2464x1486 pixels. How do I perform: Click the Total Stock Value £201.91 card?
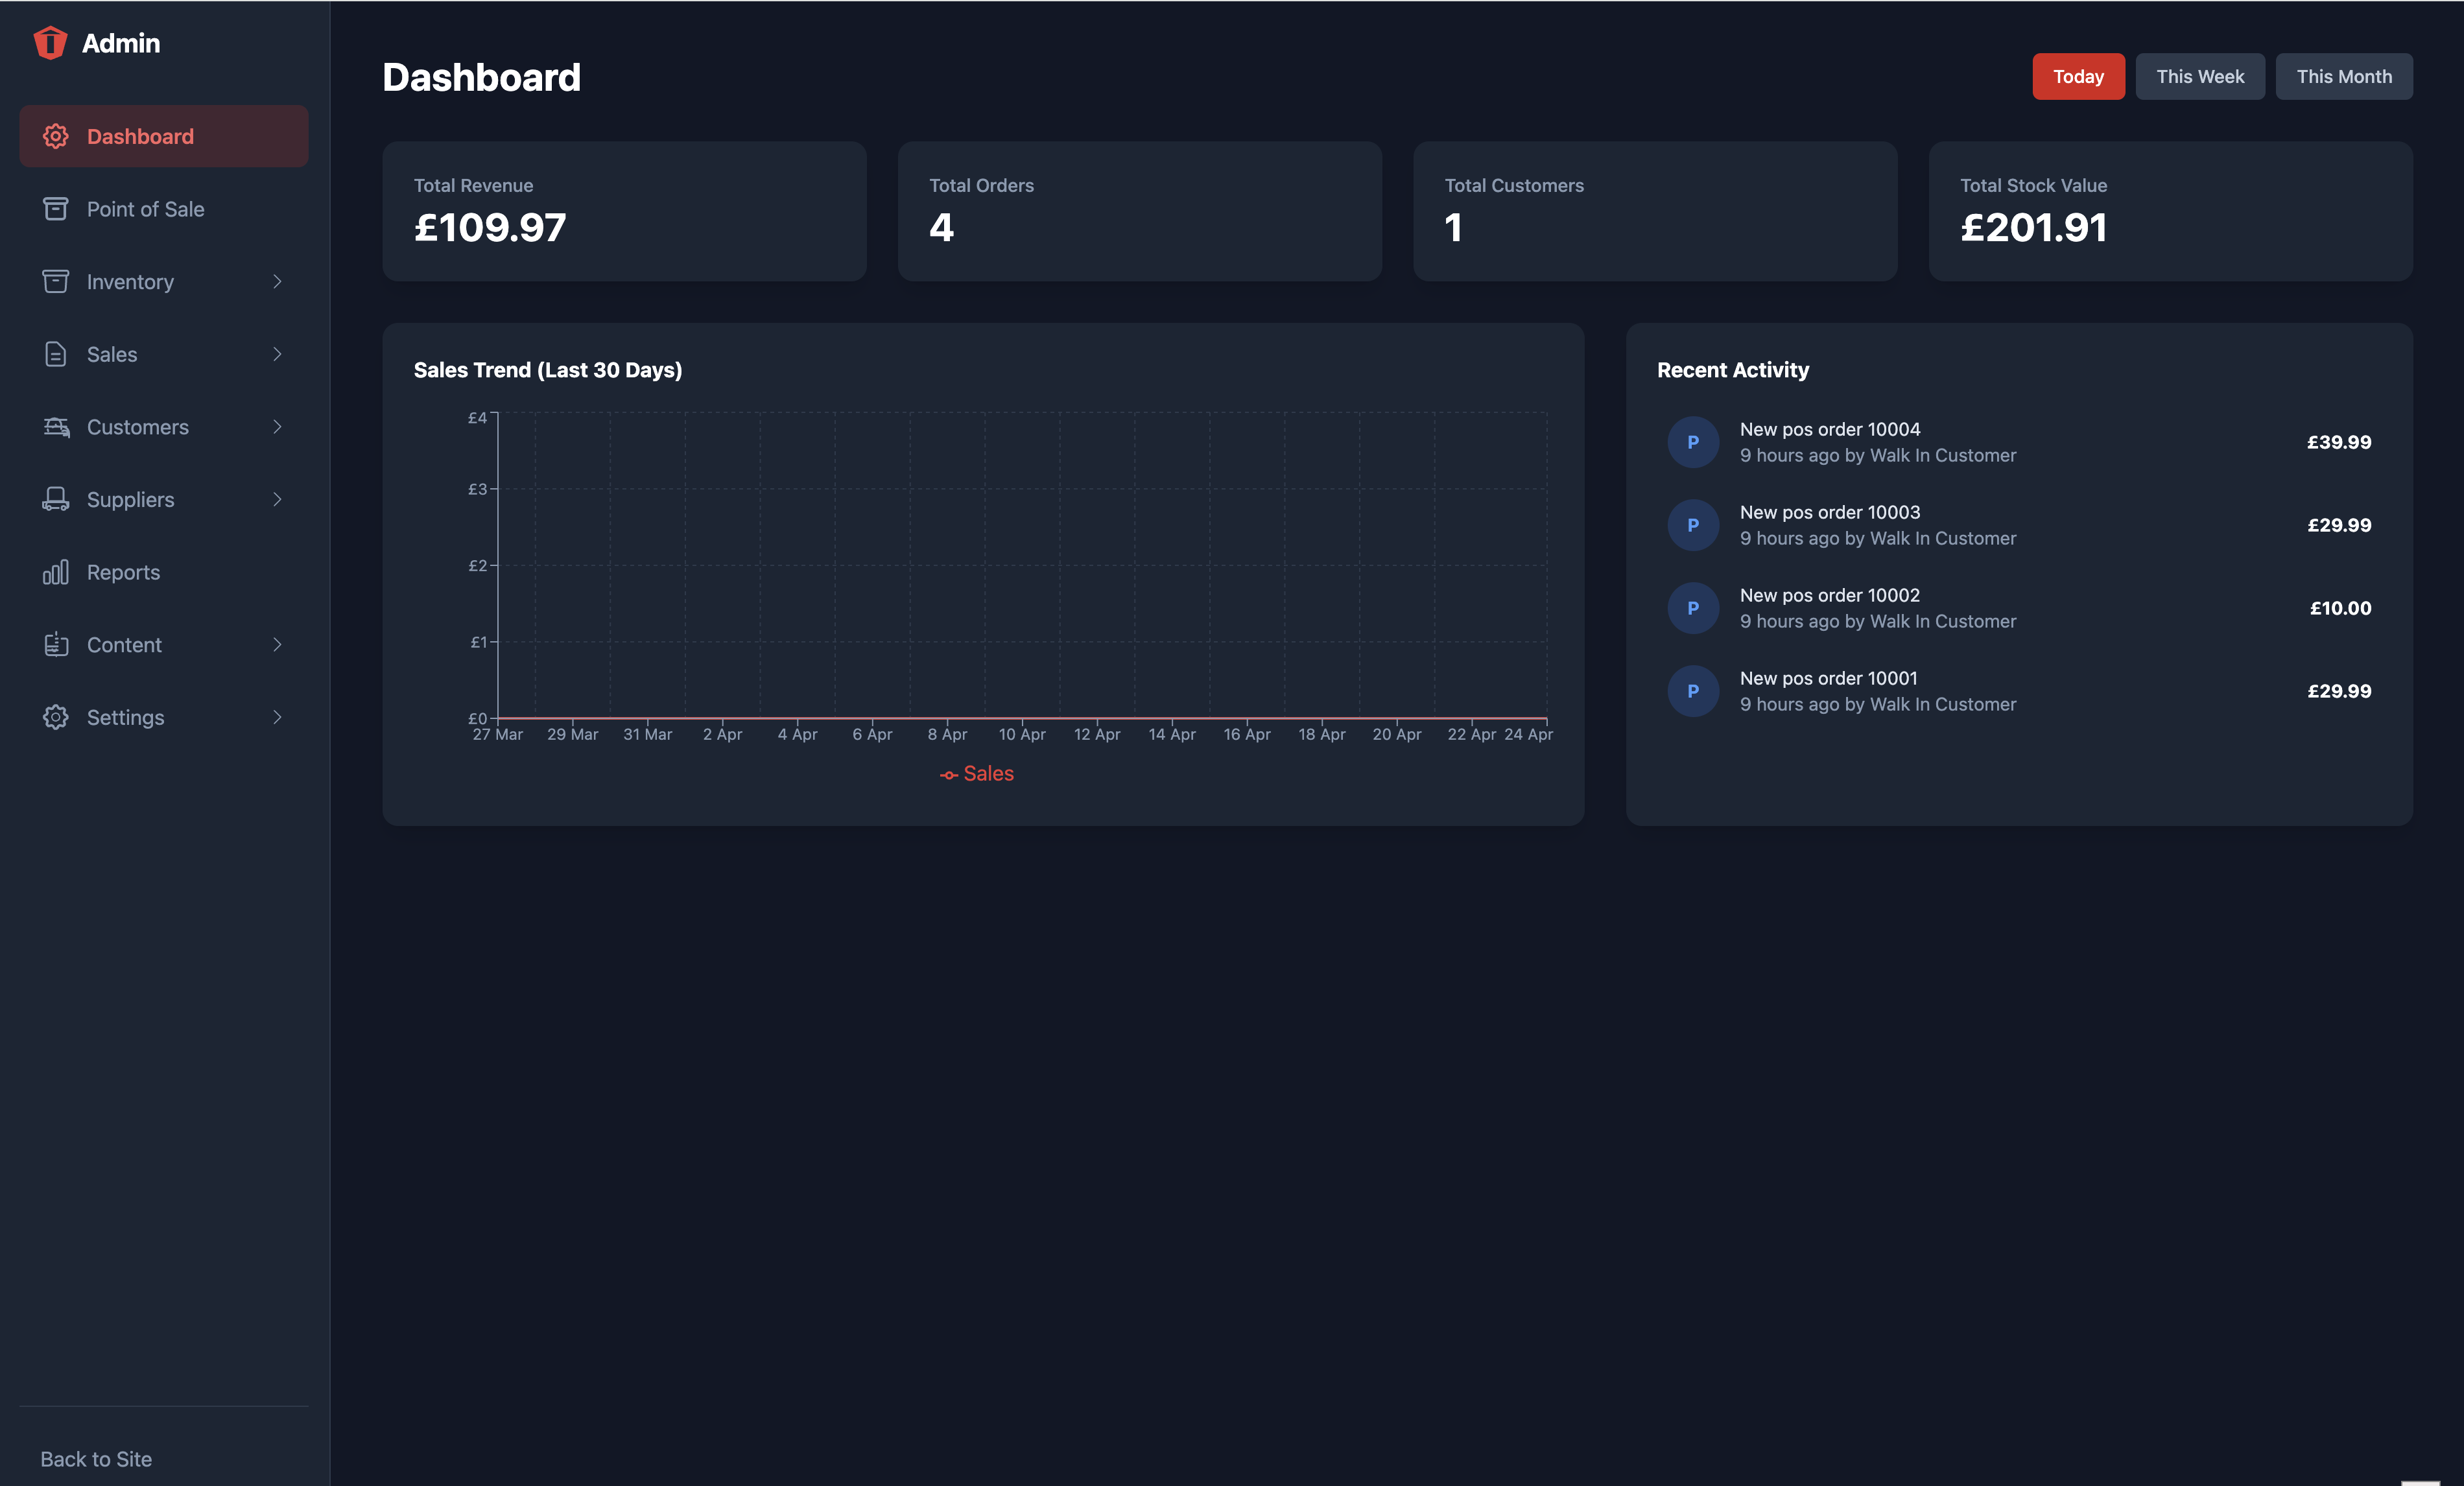[x=2171, y=211]
